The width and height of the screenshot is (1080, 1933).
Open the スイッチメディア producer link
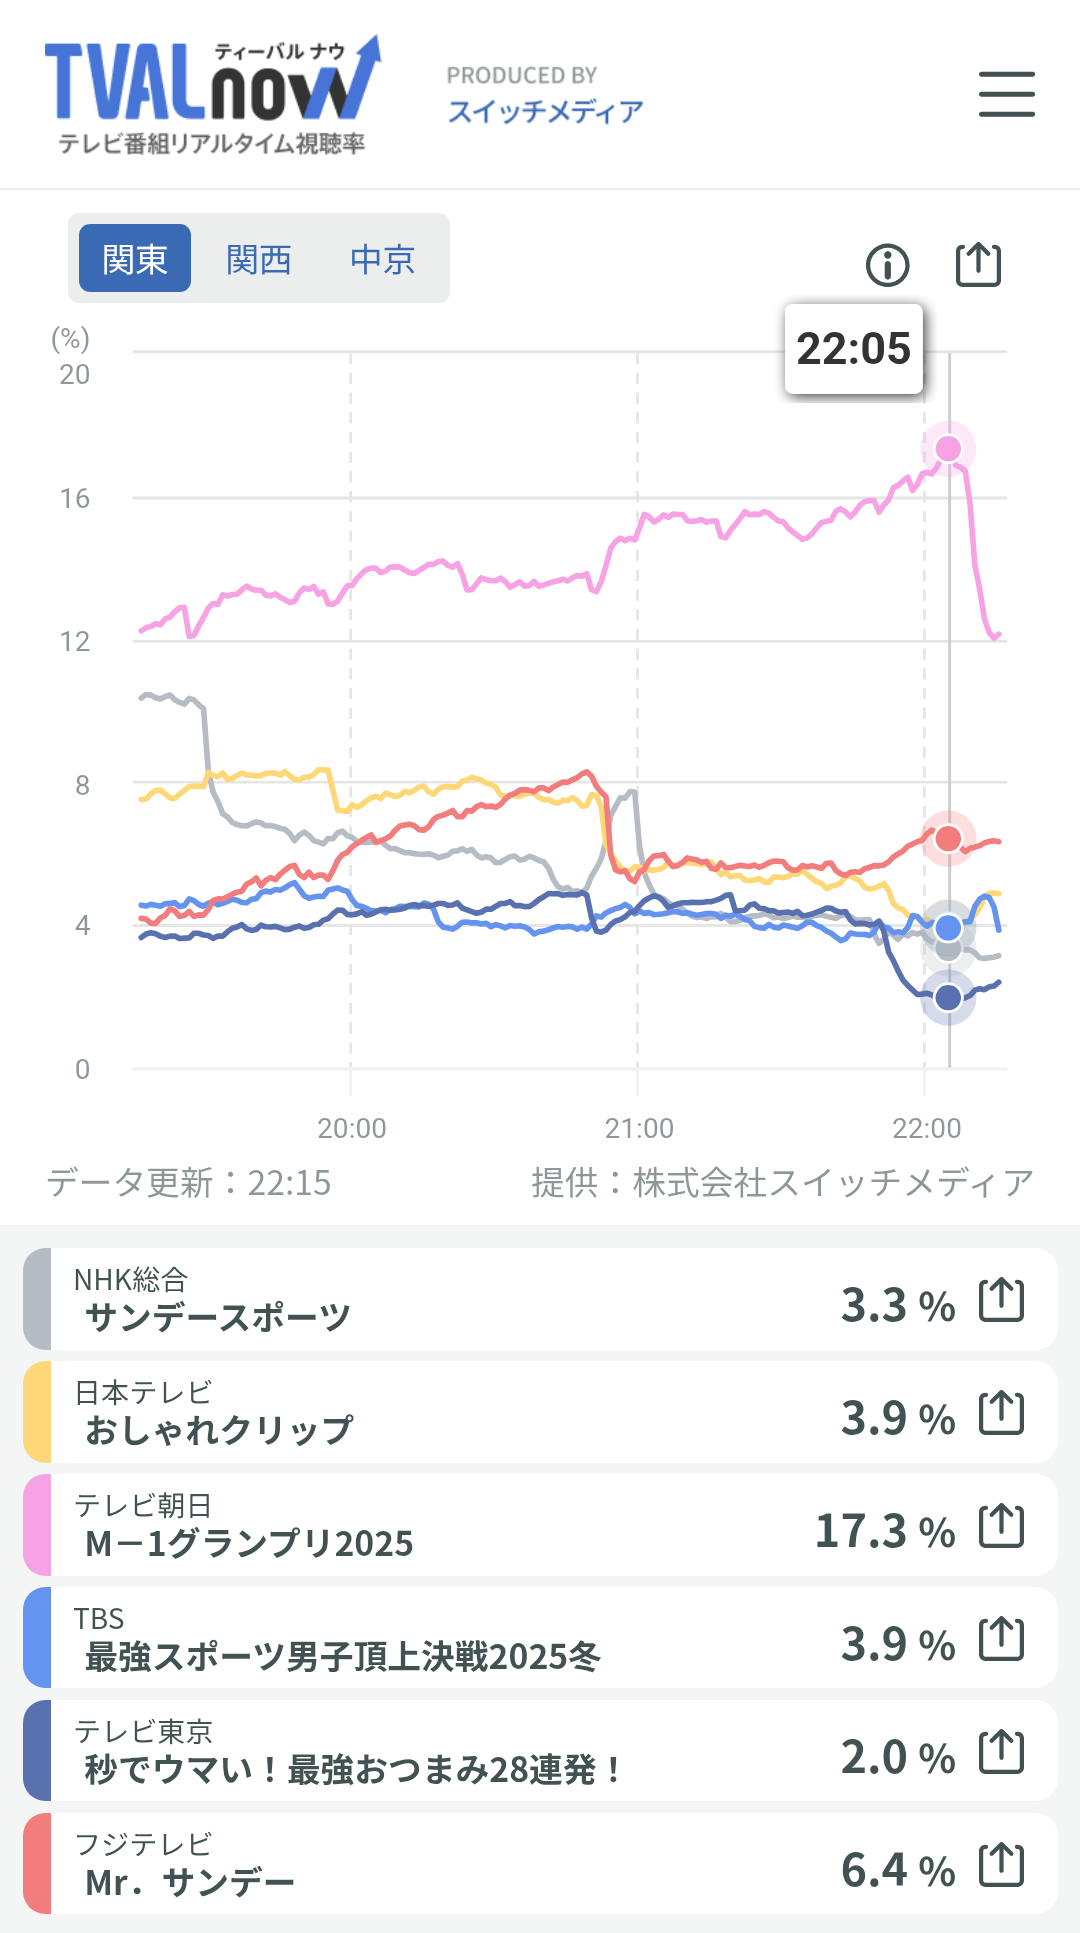[545, 110]
